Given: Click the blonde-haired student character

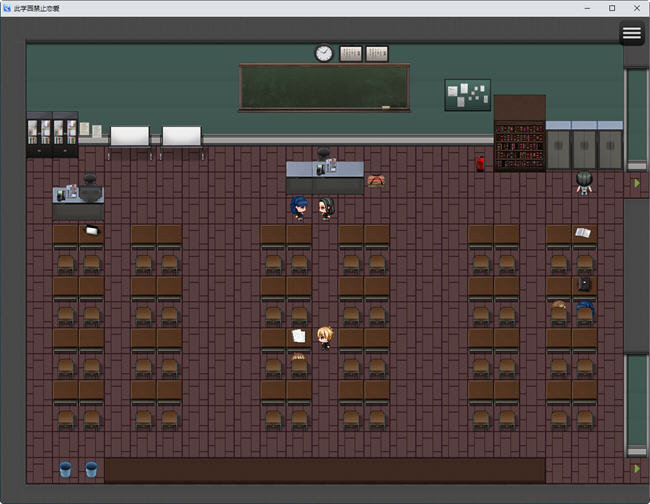Looking at the screenshot, I should pyautogui.click(x=324, y=338).
